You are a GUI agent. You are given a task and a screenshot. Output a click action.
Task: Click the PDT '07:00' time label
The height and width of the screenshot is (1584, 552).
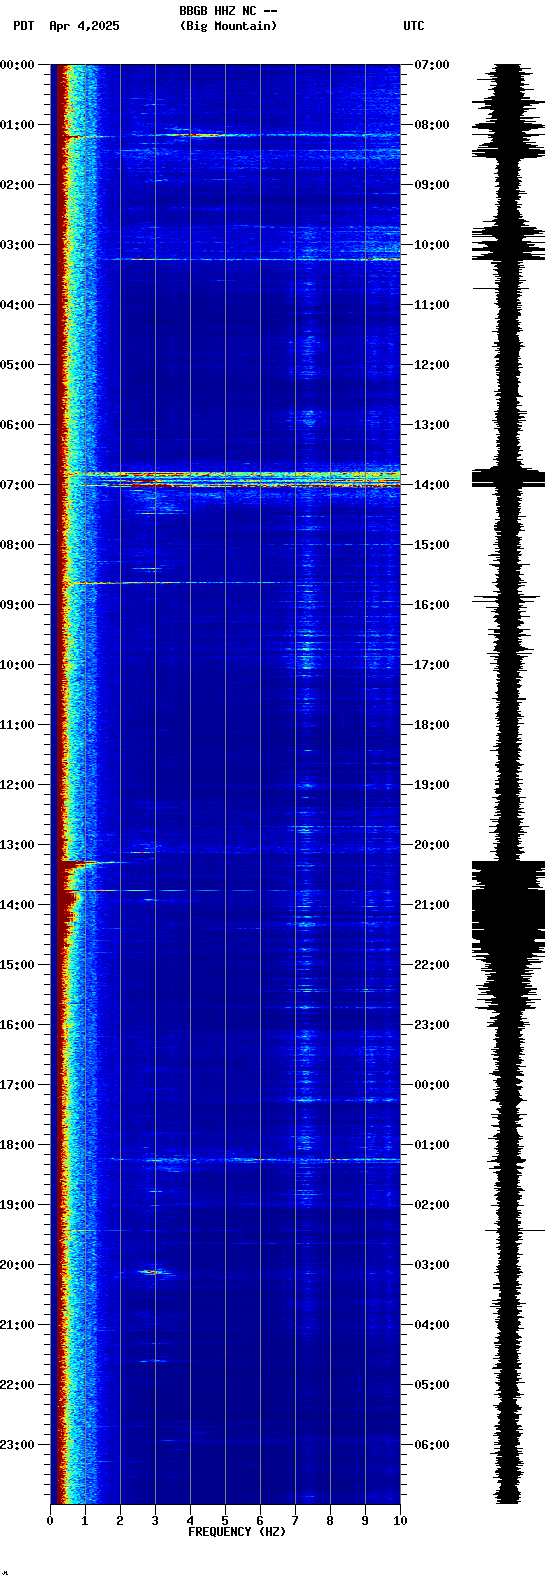coord(18,485)
